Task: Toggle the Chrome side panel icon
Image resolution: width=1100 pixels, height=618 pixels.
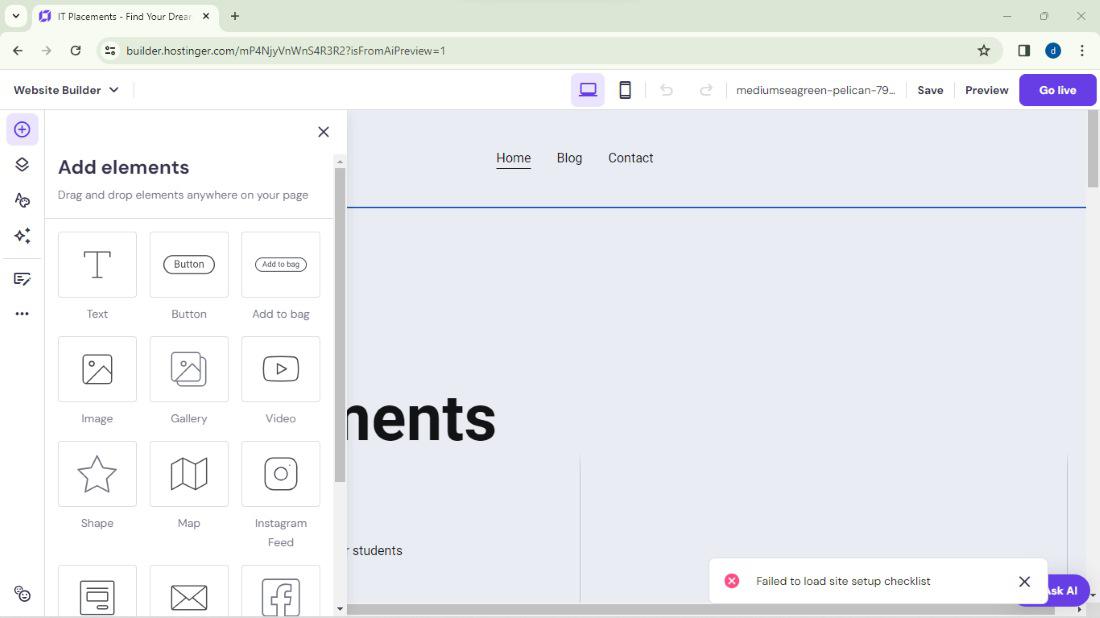Action: 1024,51
